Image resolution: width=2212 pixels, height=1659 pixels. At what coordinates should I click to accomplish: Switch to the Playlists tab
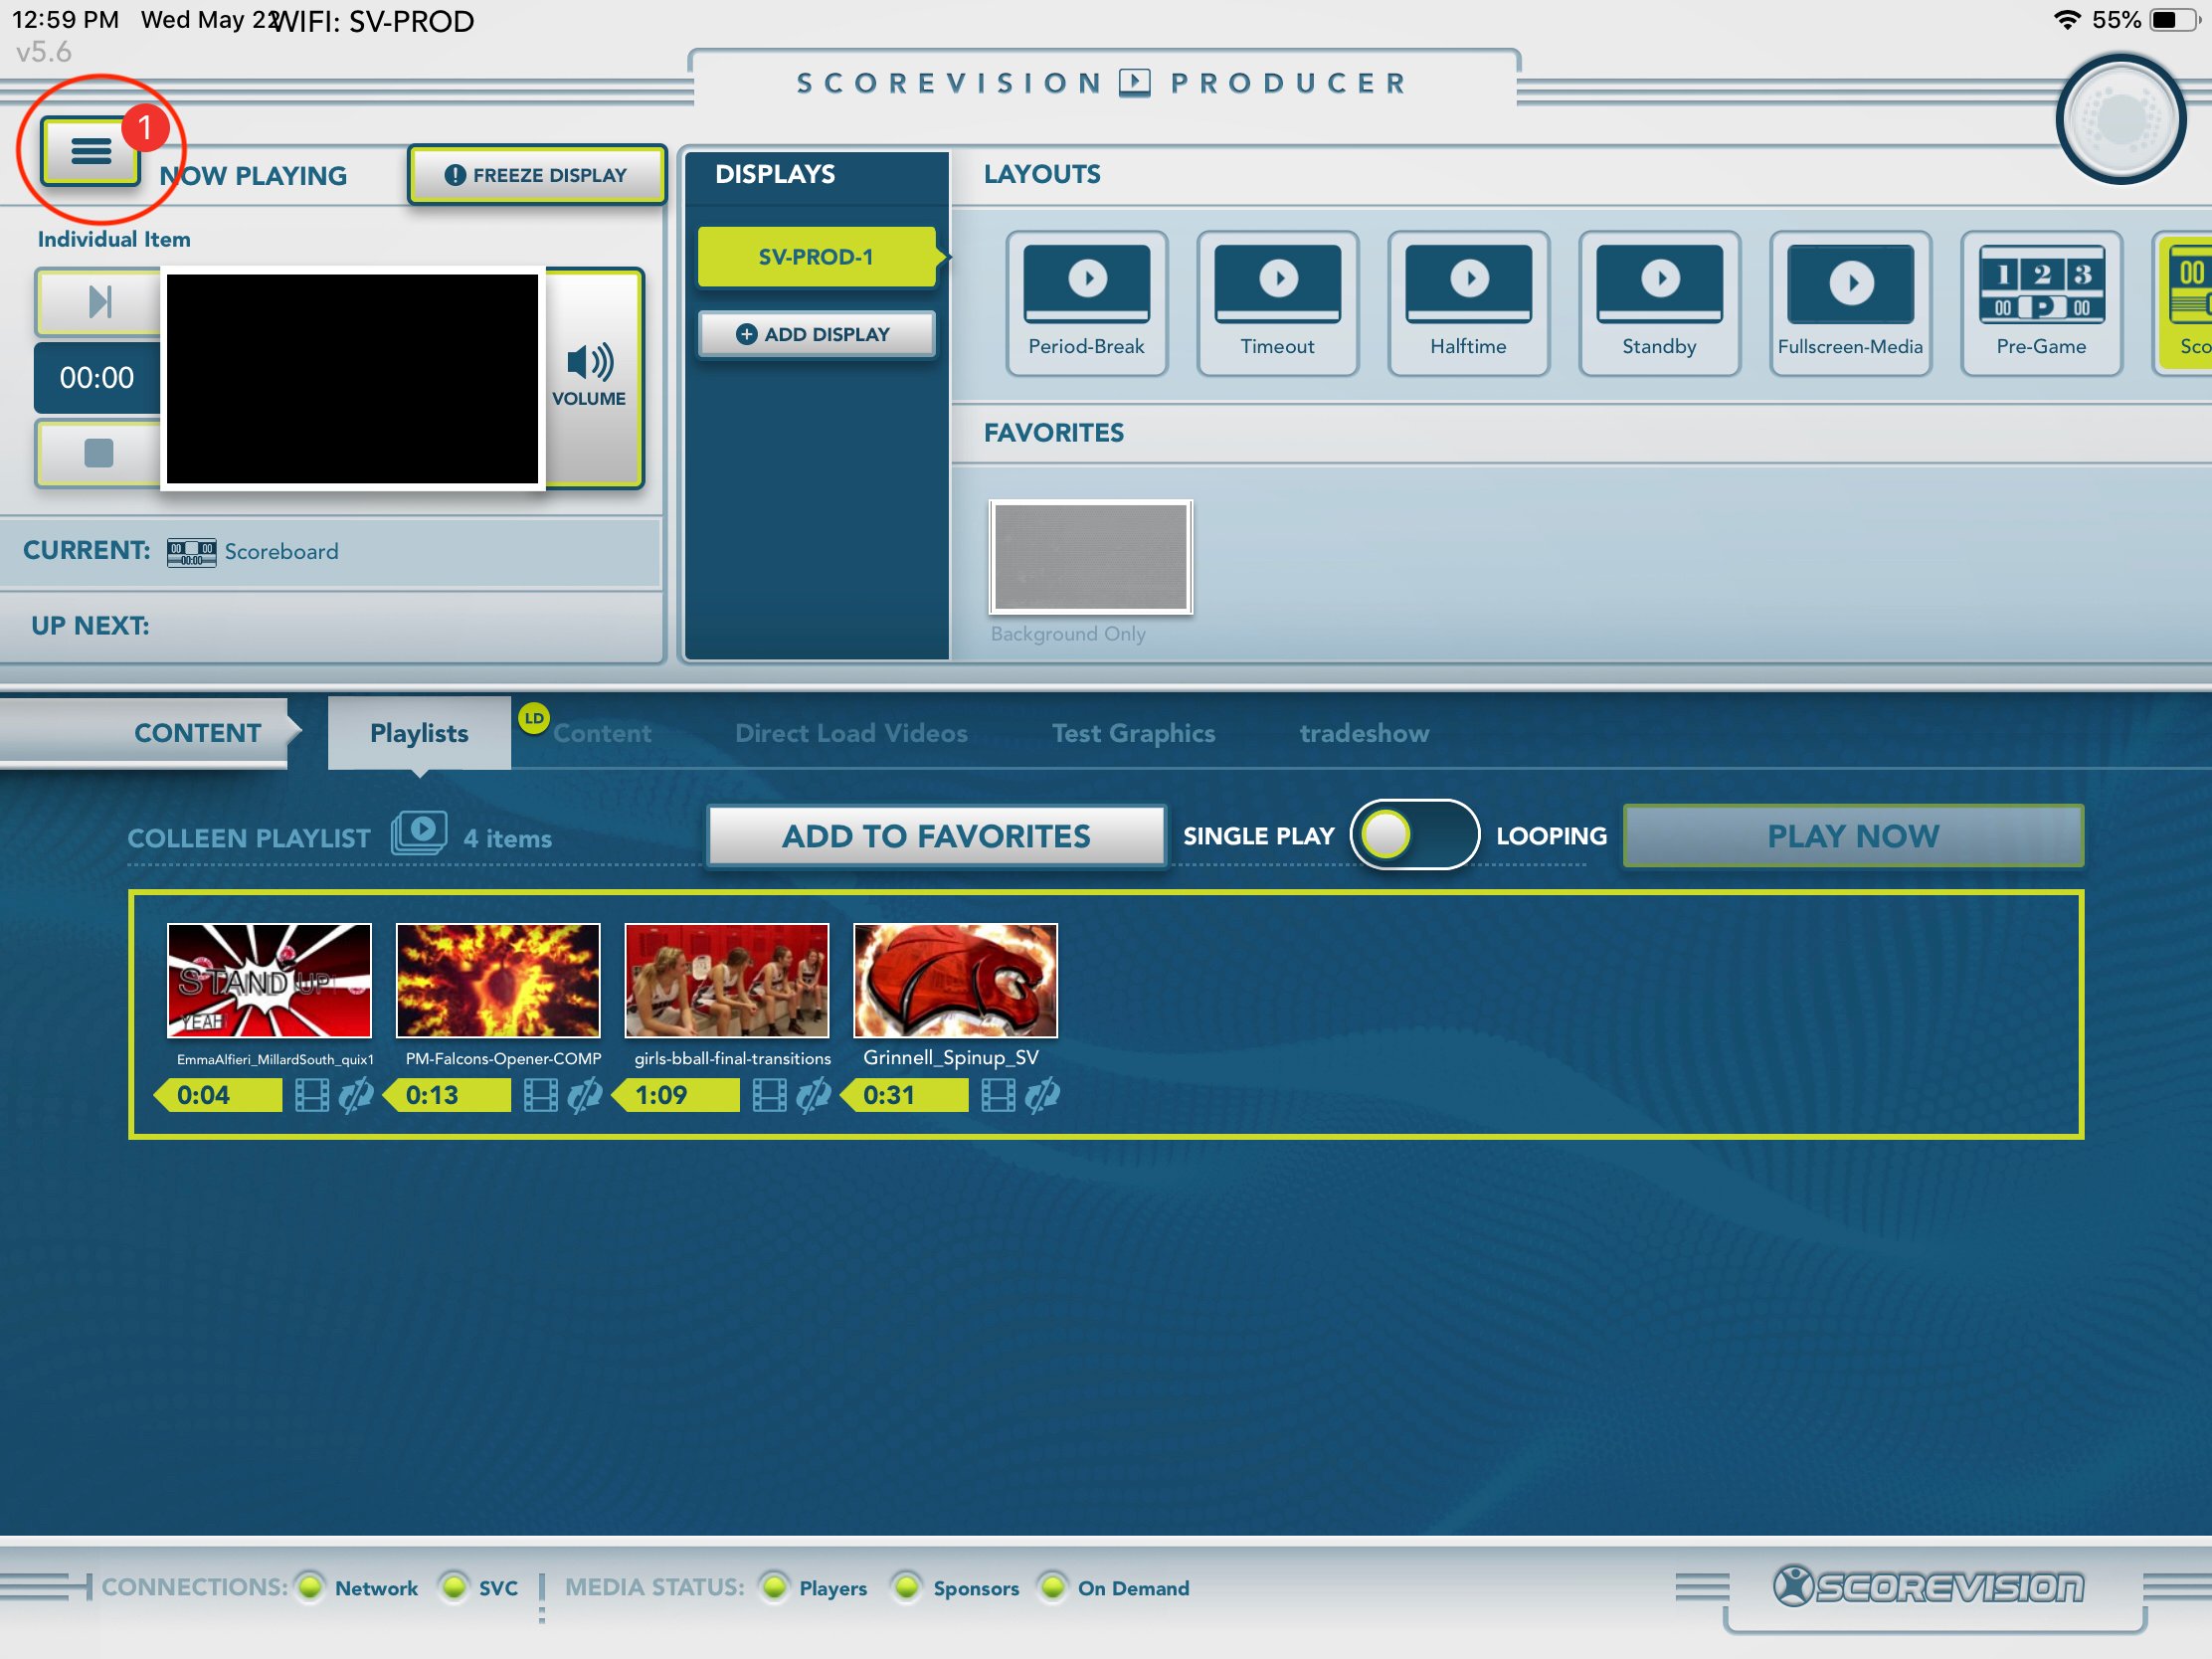point(419,733)
